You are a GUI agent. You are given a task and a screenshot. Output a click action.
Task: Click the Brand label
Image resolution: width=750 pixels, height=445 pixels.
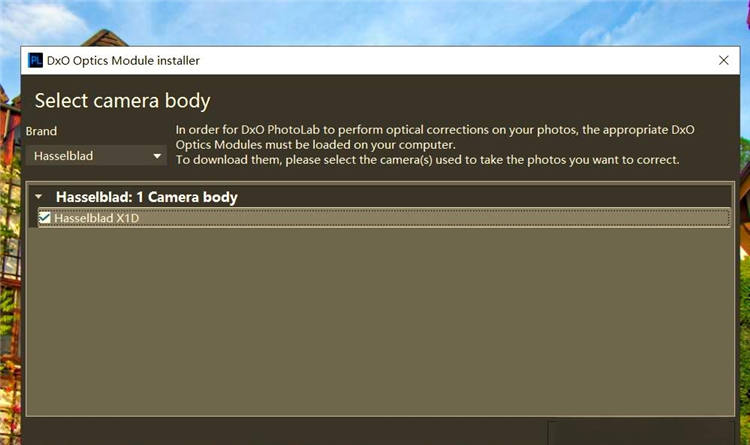pyautogui.click(x=41, y=131)
